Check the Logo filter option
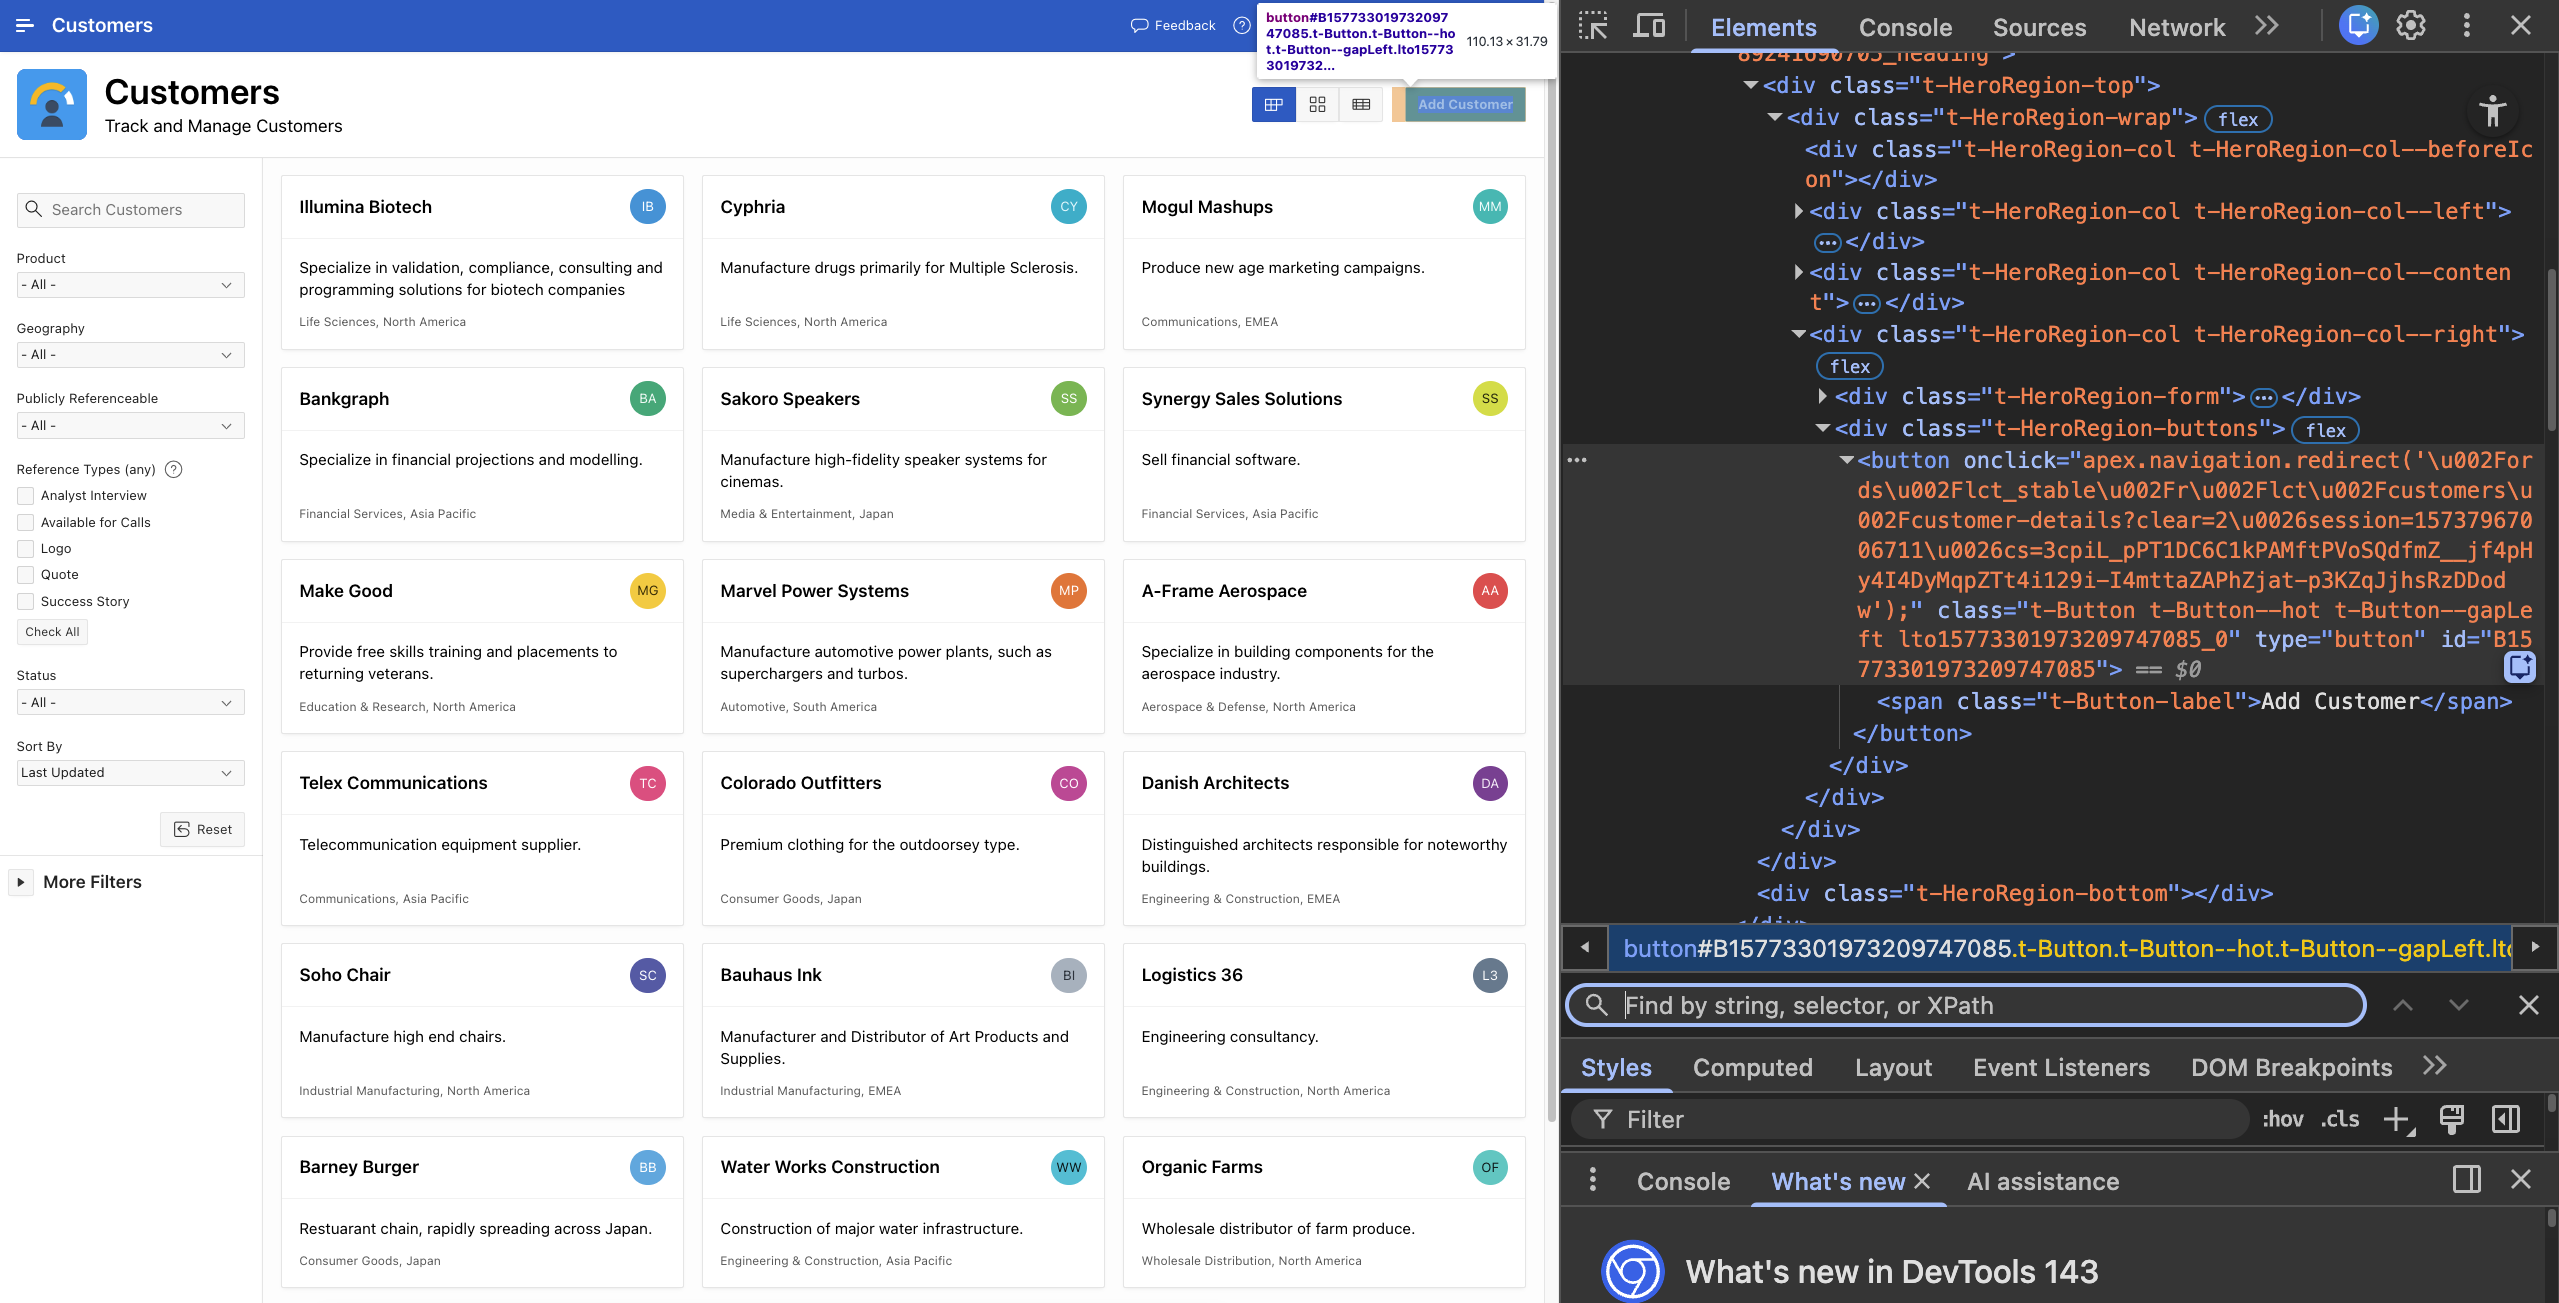 pyautogui.click(x=24, y=548)
